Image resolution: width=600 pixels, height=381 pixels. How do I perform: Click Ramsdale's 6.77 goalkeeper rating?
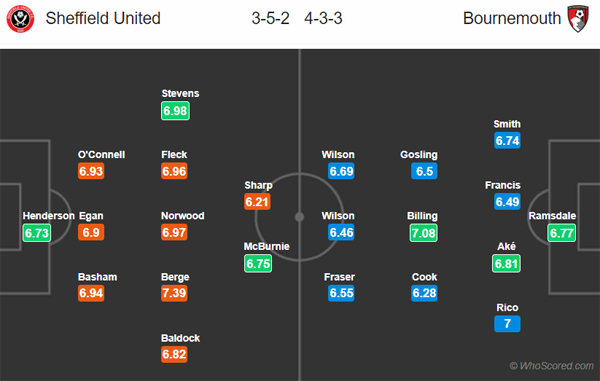point(562,233)
